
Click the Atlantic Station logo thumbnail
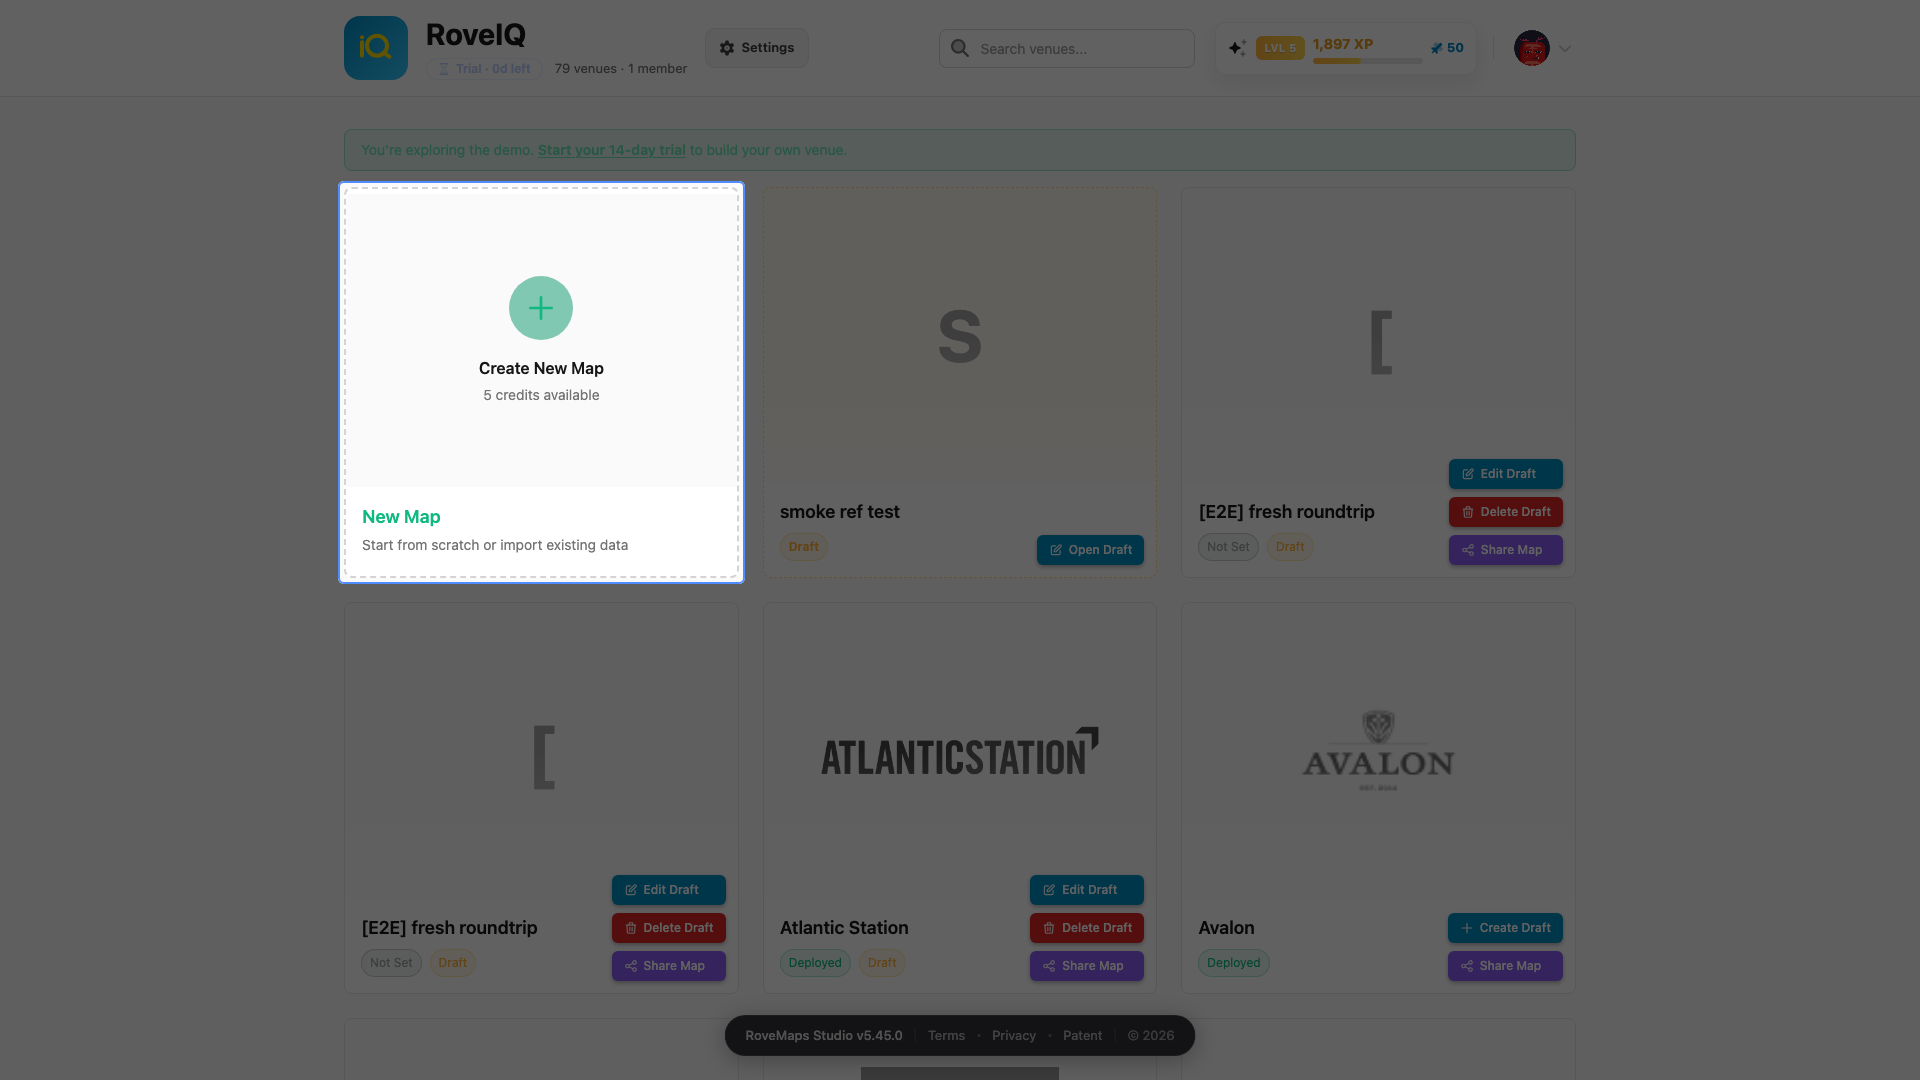960,752
